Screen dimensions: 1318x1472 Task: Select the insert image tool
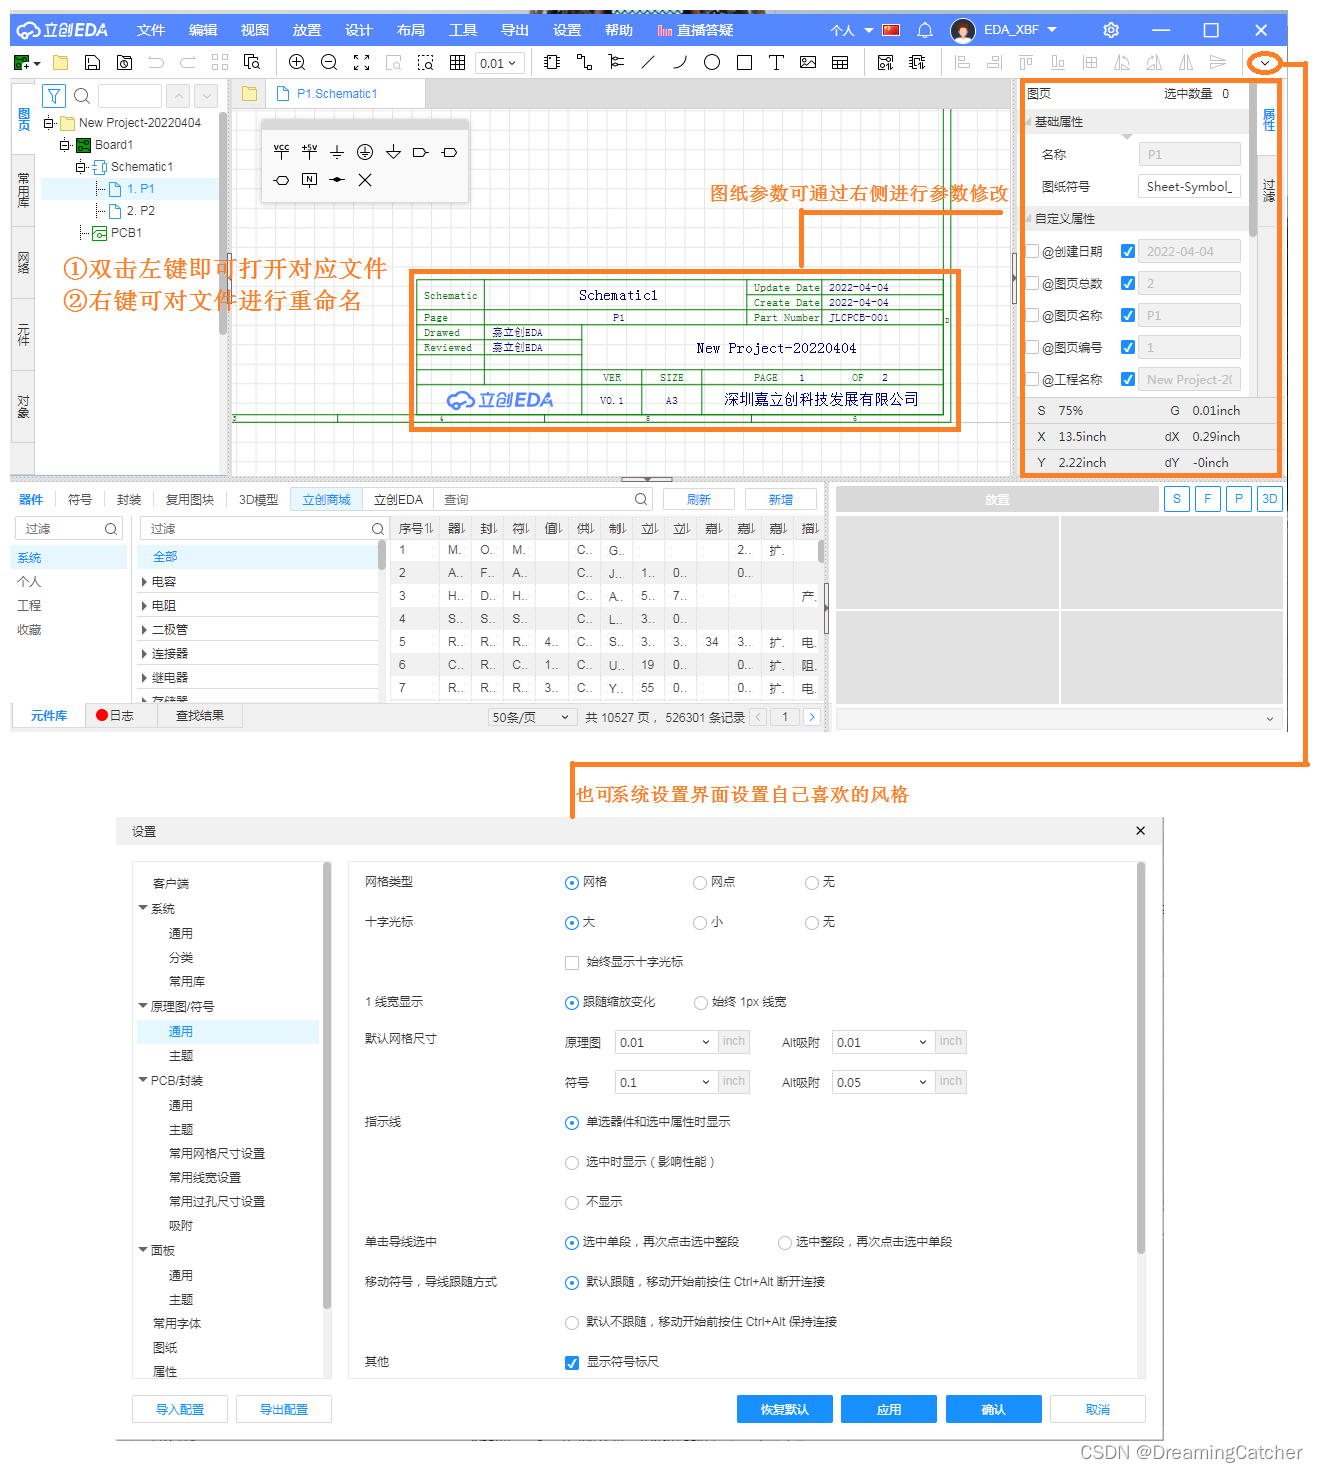pos(808,62)
